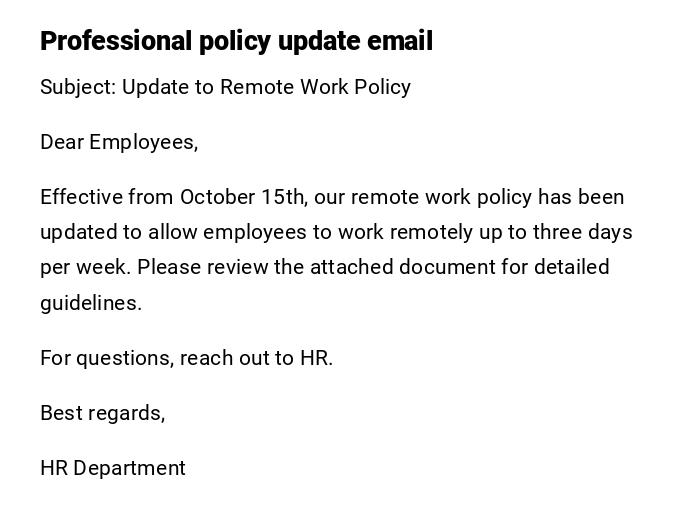The width and height of the screenshot is (700, 530).
Task: Click the signature 'HR Department'
Action: (x=113, y=468)
